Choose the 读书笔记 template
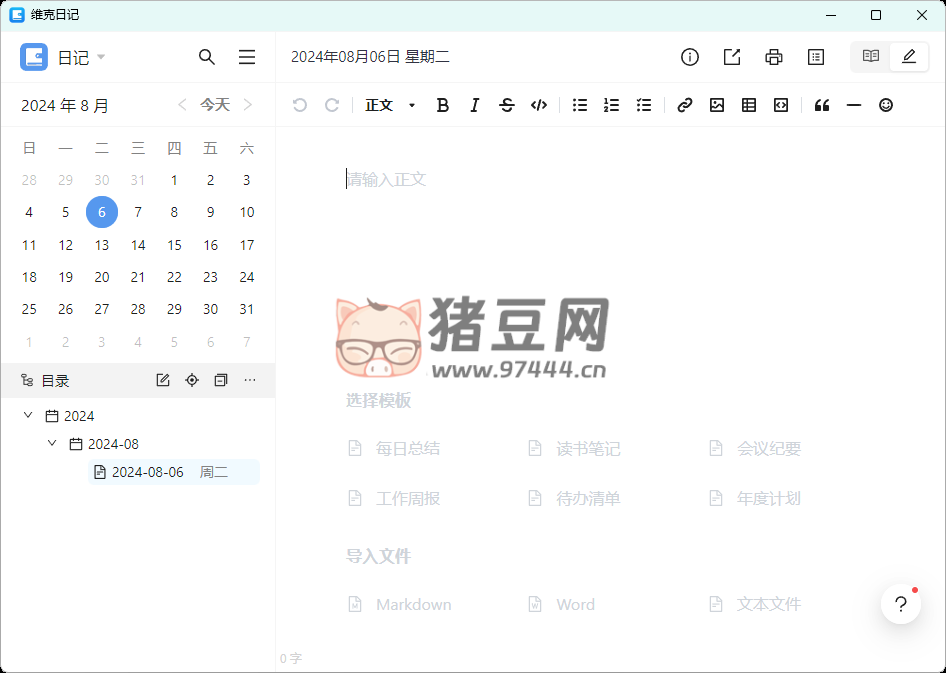 (x=574, y=449)
